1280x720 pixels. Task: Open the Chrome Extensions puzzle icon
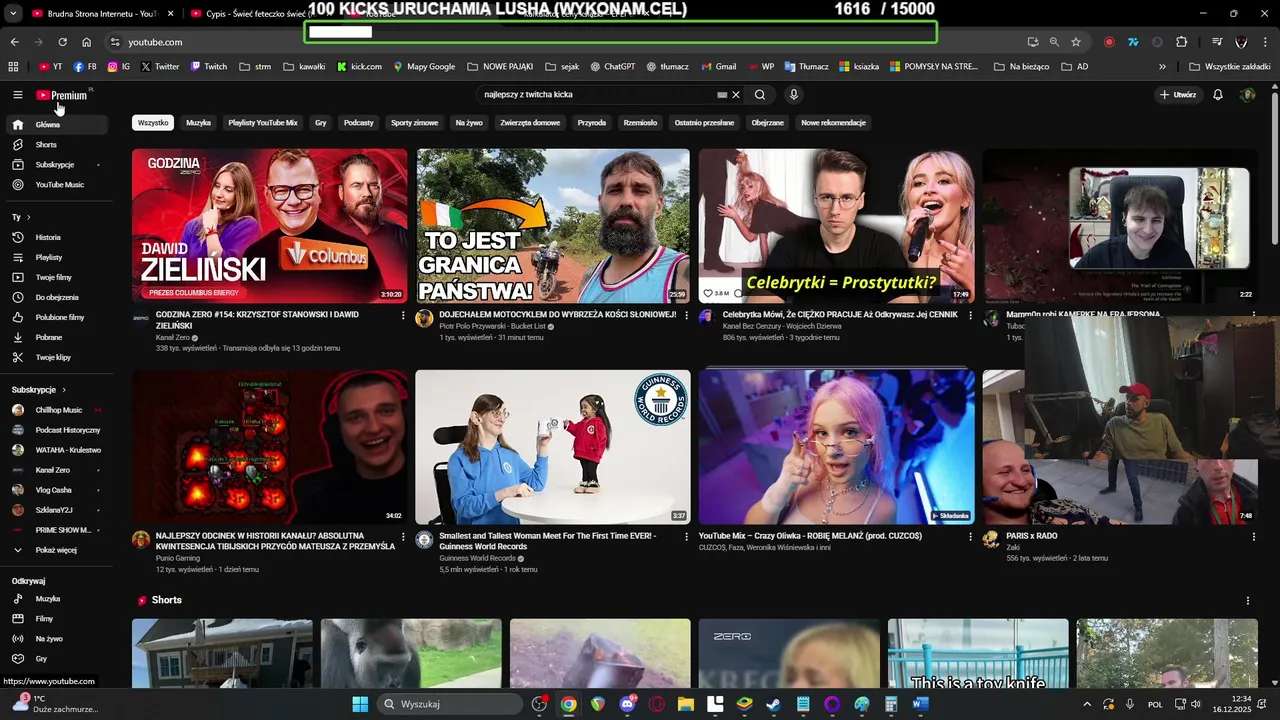1182,42
